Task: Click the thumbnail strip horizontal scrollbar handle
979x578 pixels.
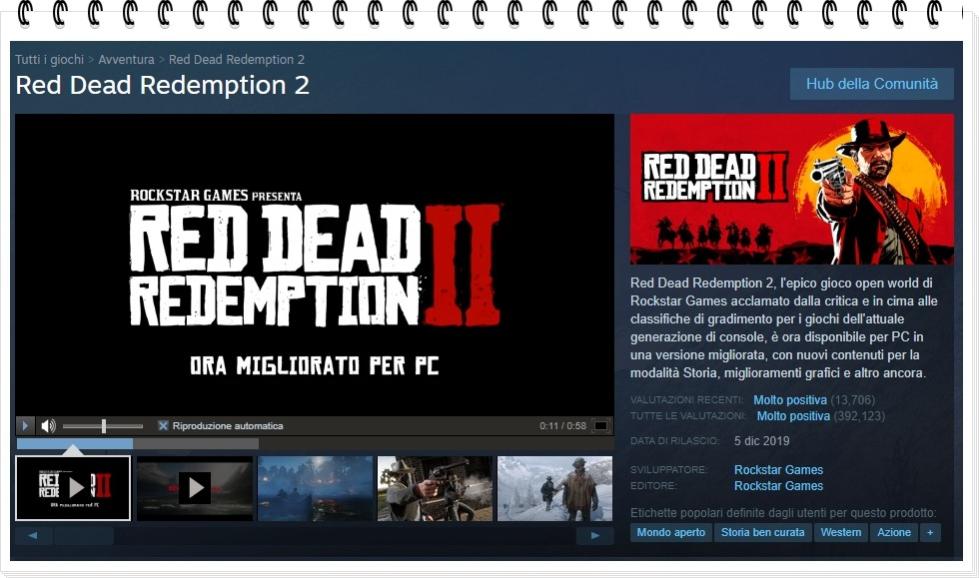Action: coord(84,535)
